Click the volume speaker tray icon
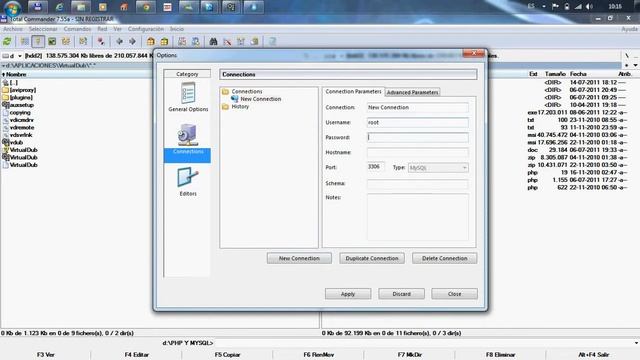This screenshot has height=360, width=640. [589, 7]
